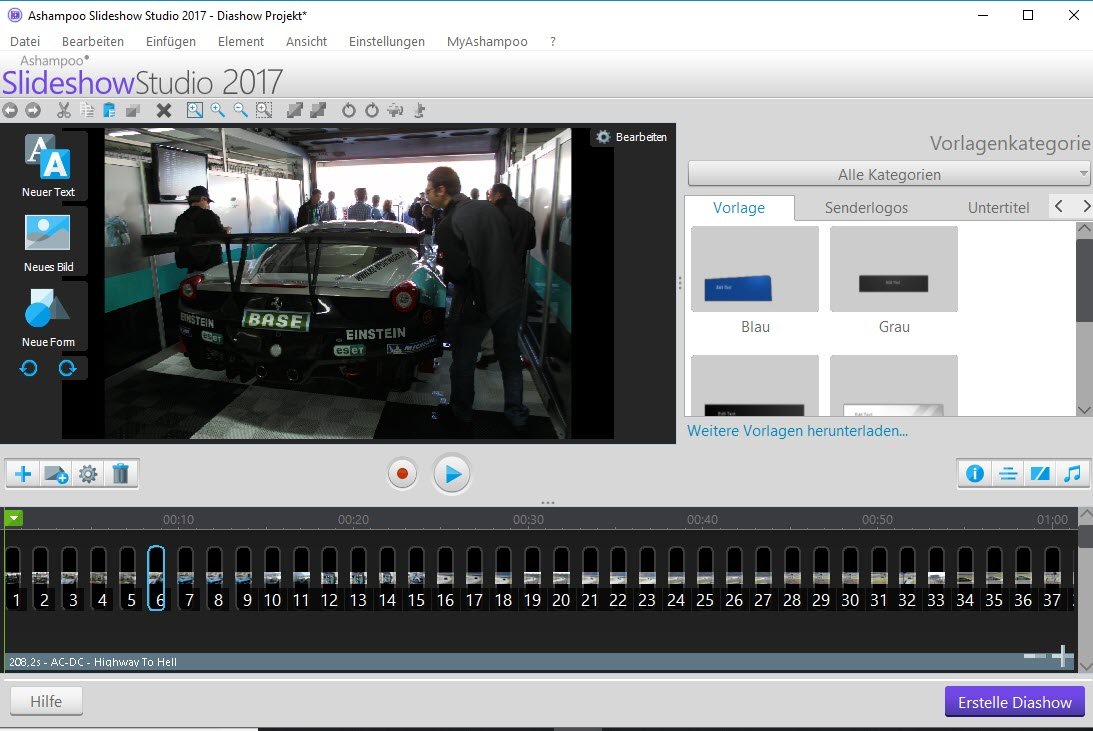1093x731 pixels.
Task: Click Weitere Vorlagen herunterladen link
Action: coord(797,431)
